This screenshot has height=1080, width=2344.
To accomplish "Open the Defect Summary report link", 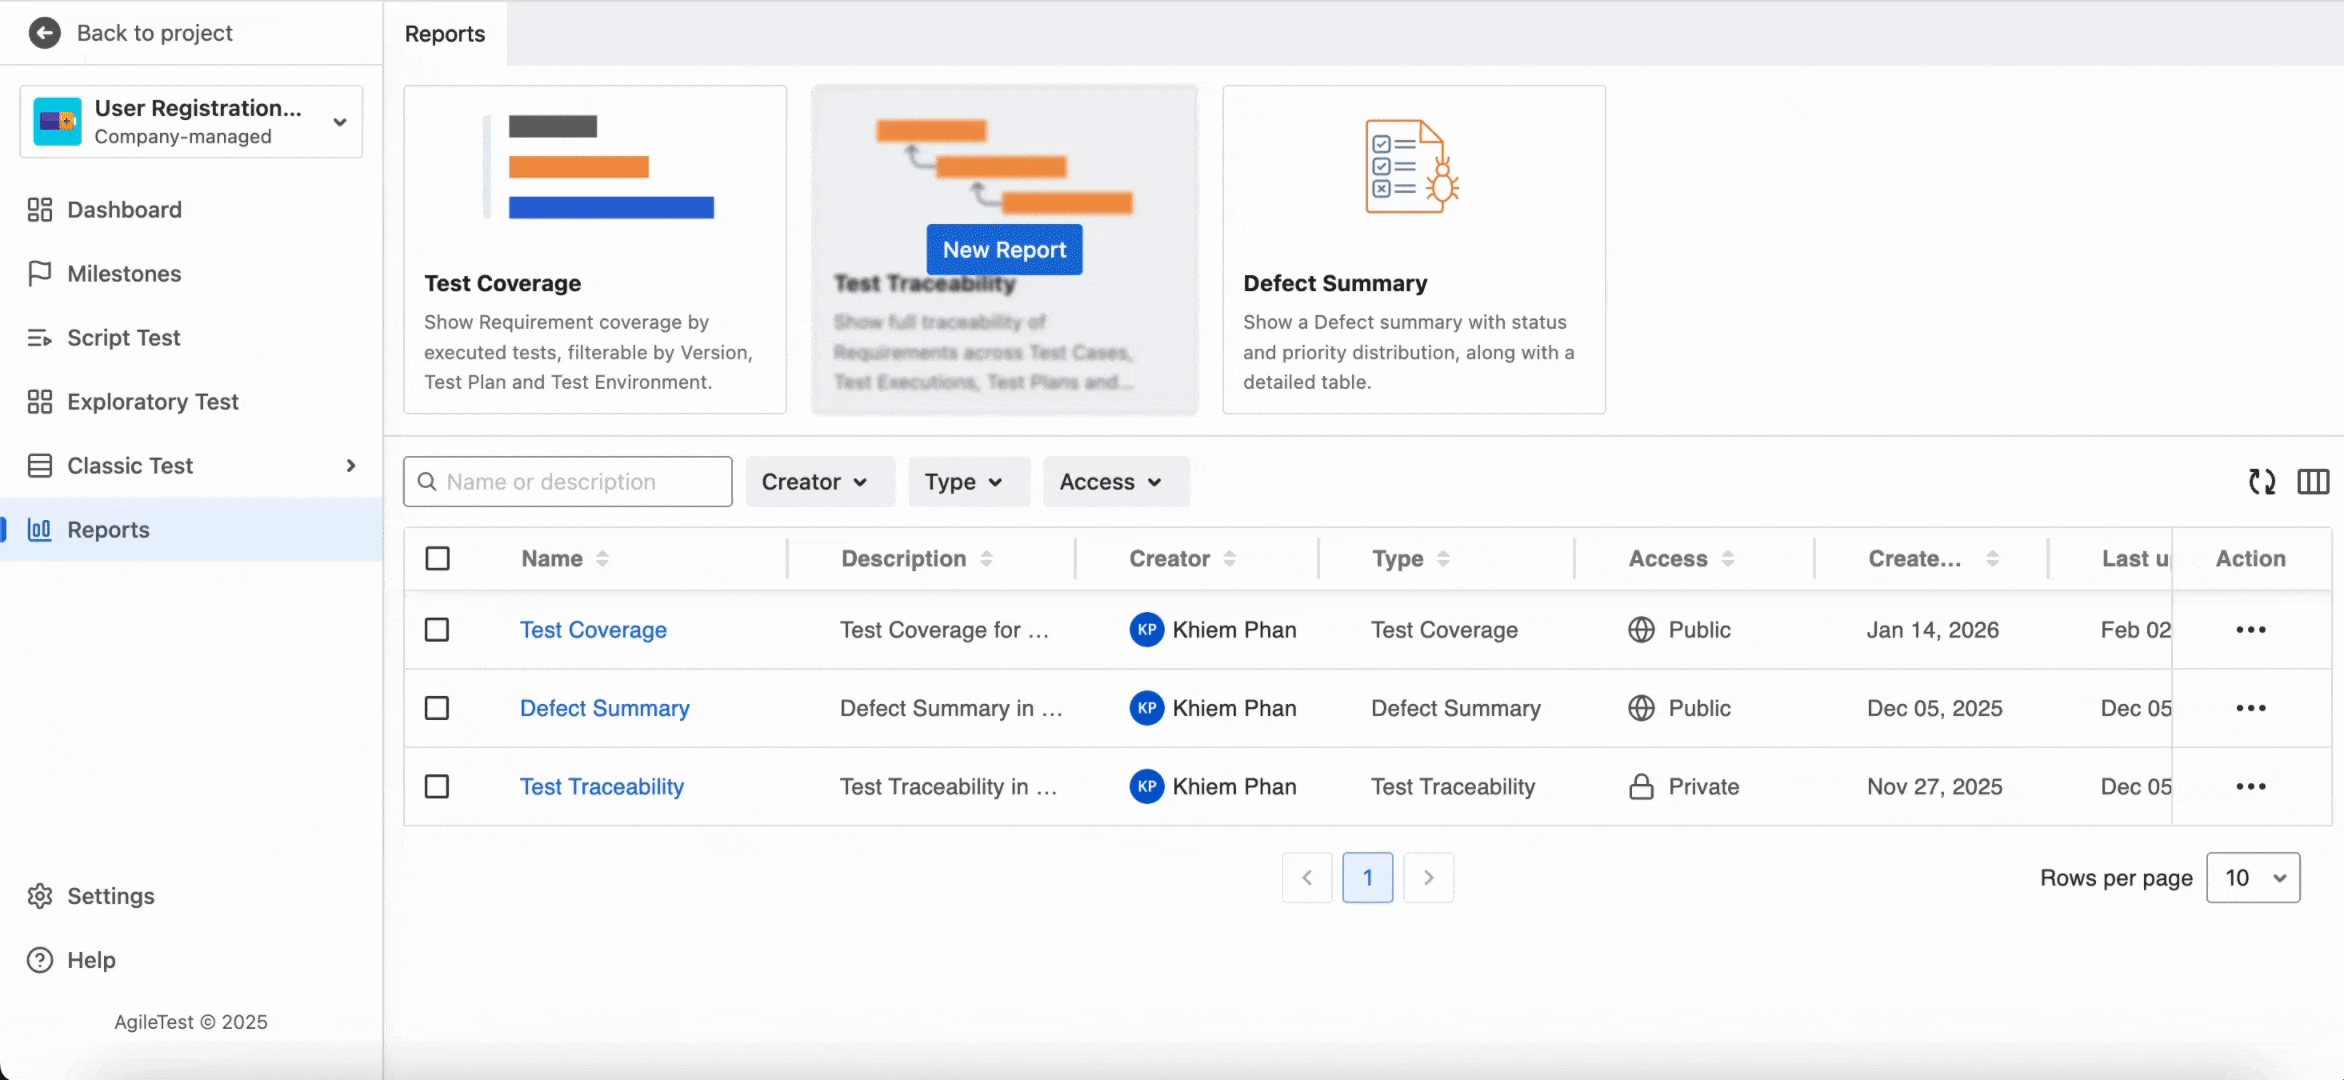I will pyautogui.click(x=604, y=708).
